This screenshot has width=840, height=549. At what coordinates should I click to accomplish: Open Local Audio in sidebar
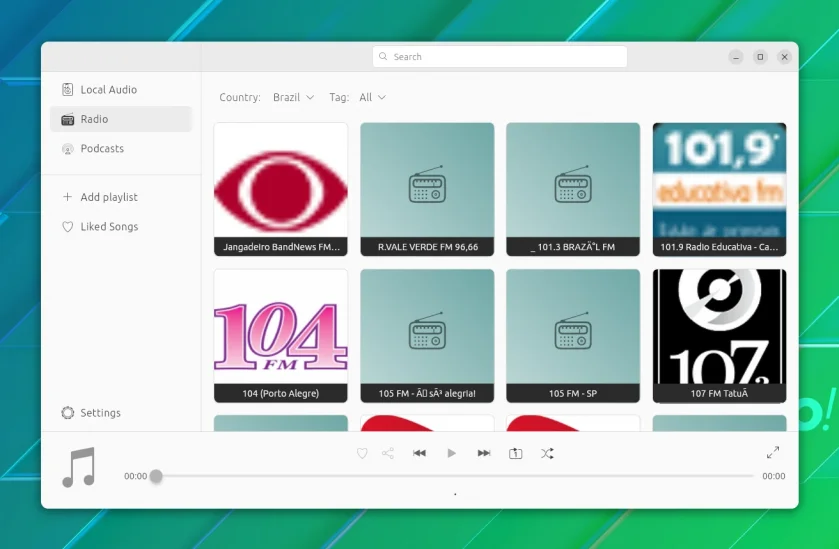[121, 89]
